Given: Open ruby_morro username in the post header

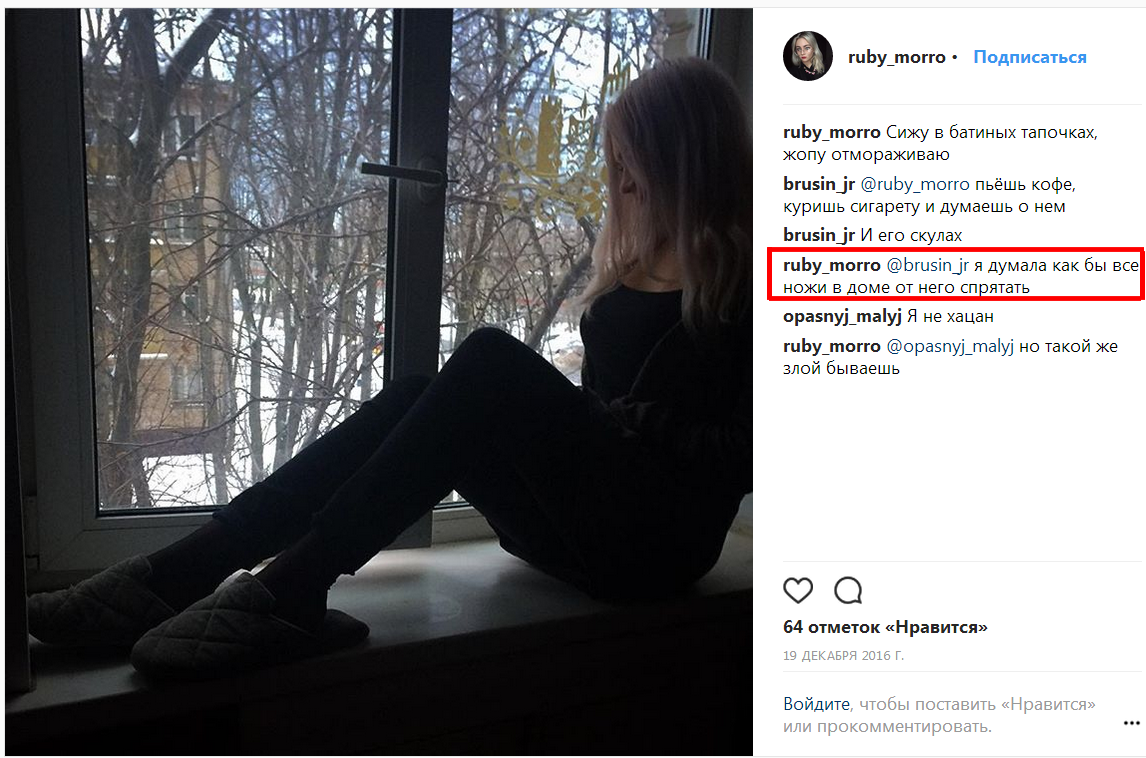Looking at the screenshot, I should click(896, 57).
